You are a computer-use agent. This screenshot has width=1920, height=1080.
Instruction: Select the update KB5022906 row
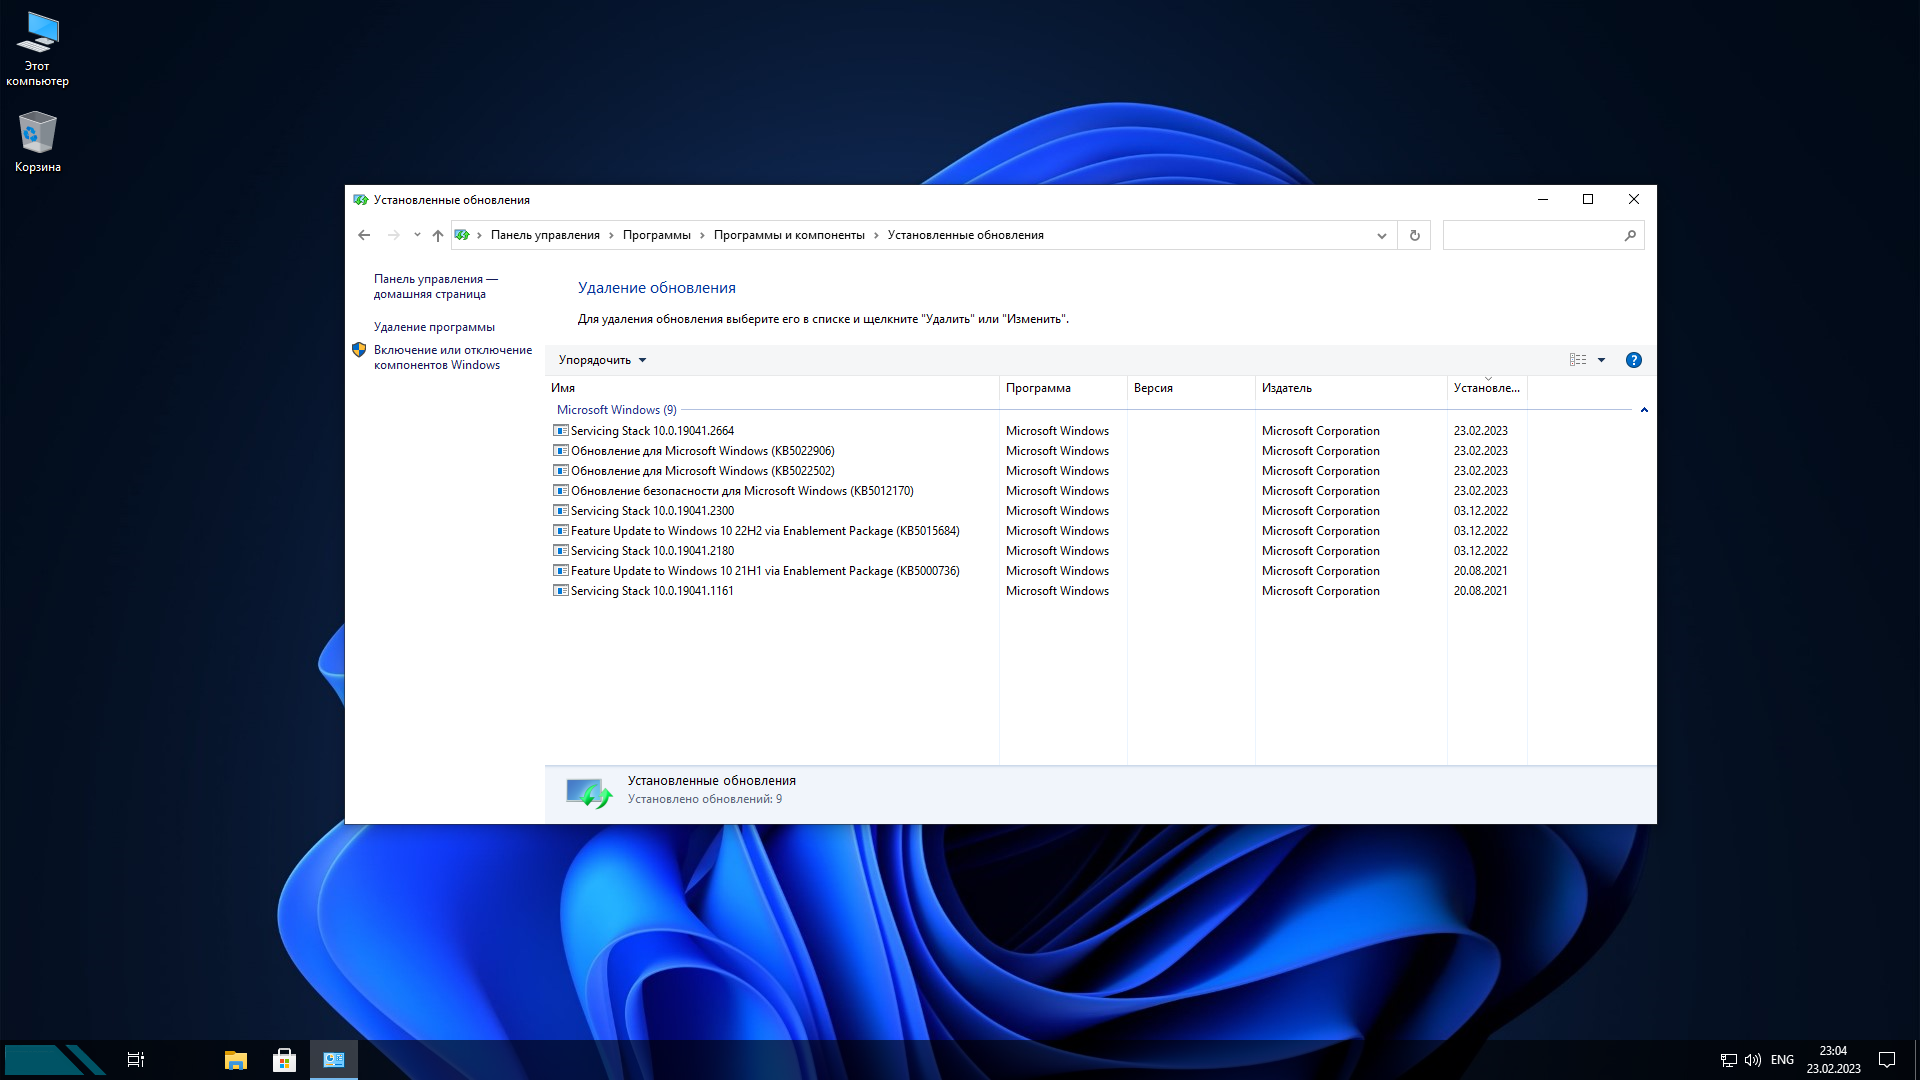pyautogui.click(x=702, y=451)
